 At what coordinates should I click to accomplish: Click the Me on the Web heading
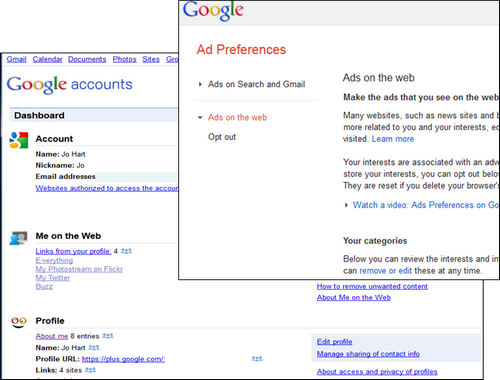[x=68, y=236]
